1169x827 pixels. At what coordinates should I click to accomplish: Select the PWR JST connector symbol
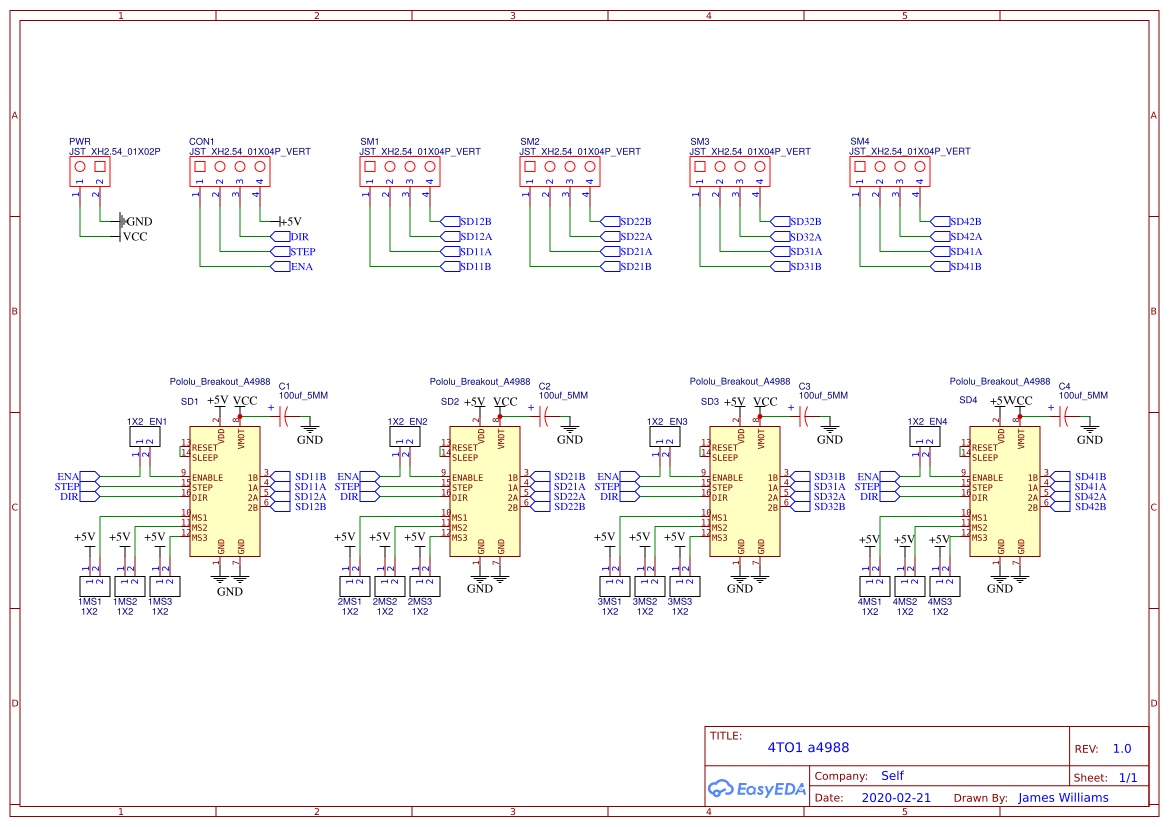pyautogui.click(x=89, y=169)
